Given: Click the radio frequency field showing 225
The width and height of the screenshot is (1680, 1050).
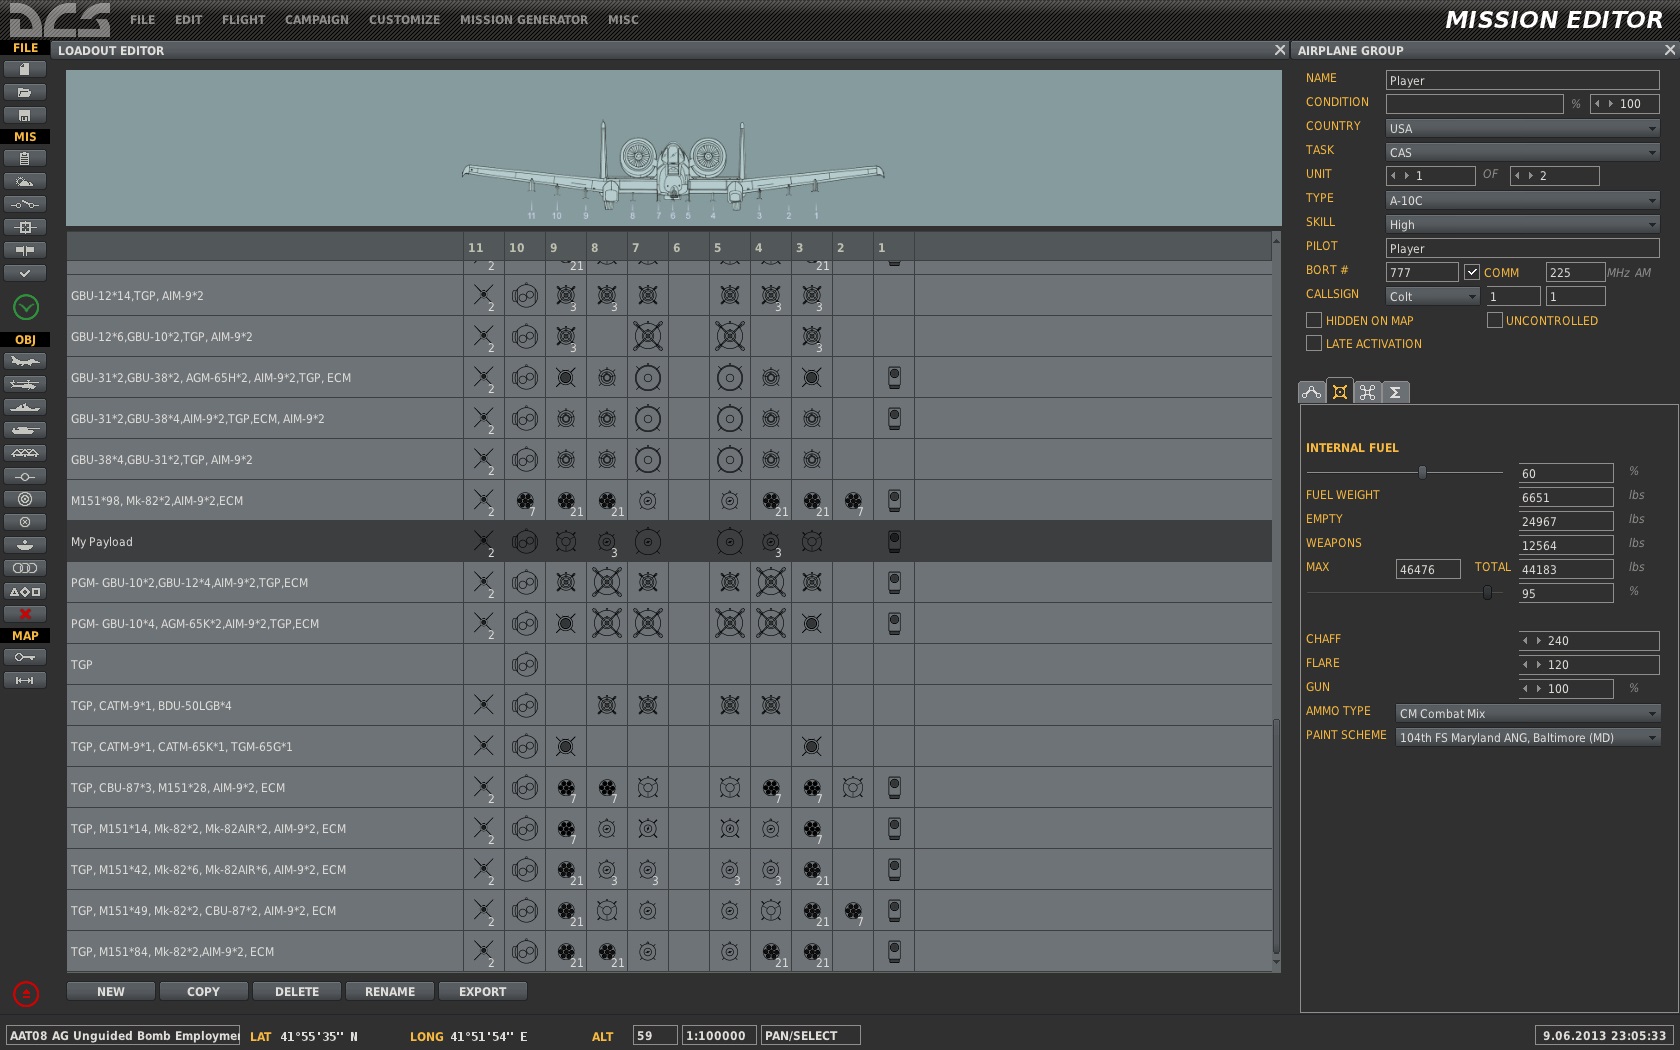Looking at the screenshot, I should [x=1575, y=272].
